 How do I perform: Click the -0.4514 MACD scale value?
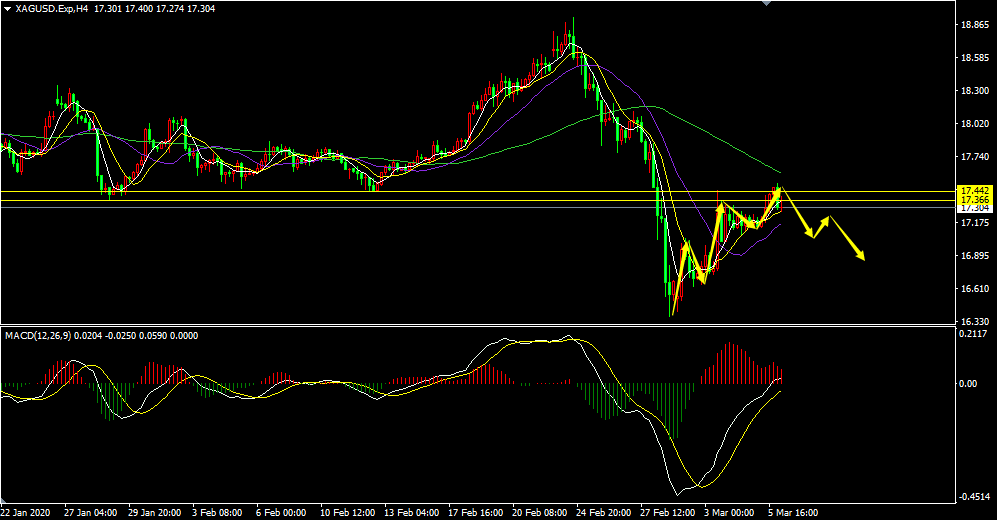(x=974, y=497)
